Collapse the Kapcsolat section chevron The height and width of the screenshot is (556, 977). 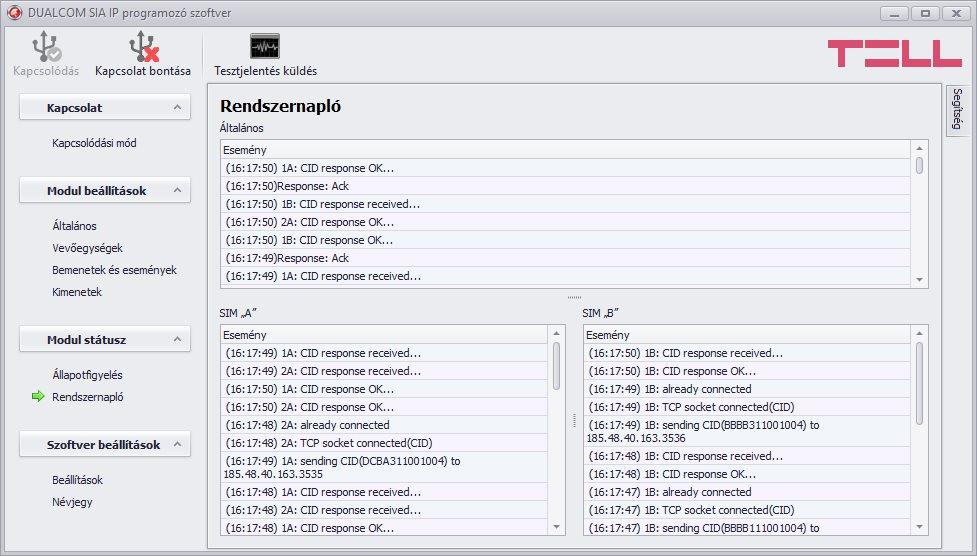[178, 107]
